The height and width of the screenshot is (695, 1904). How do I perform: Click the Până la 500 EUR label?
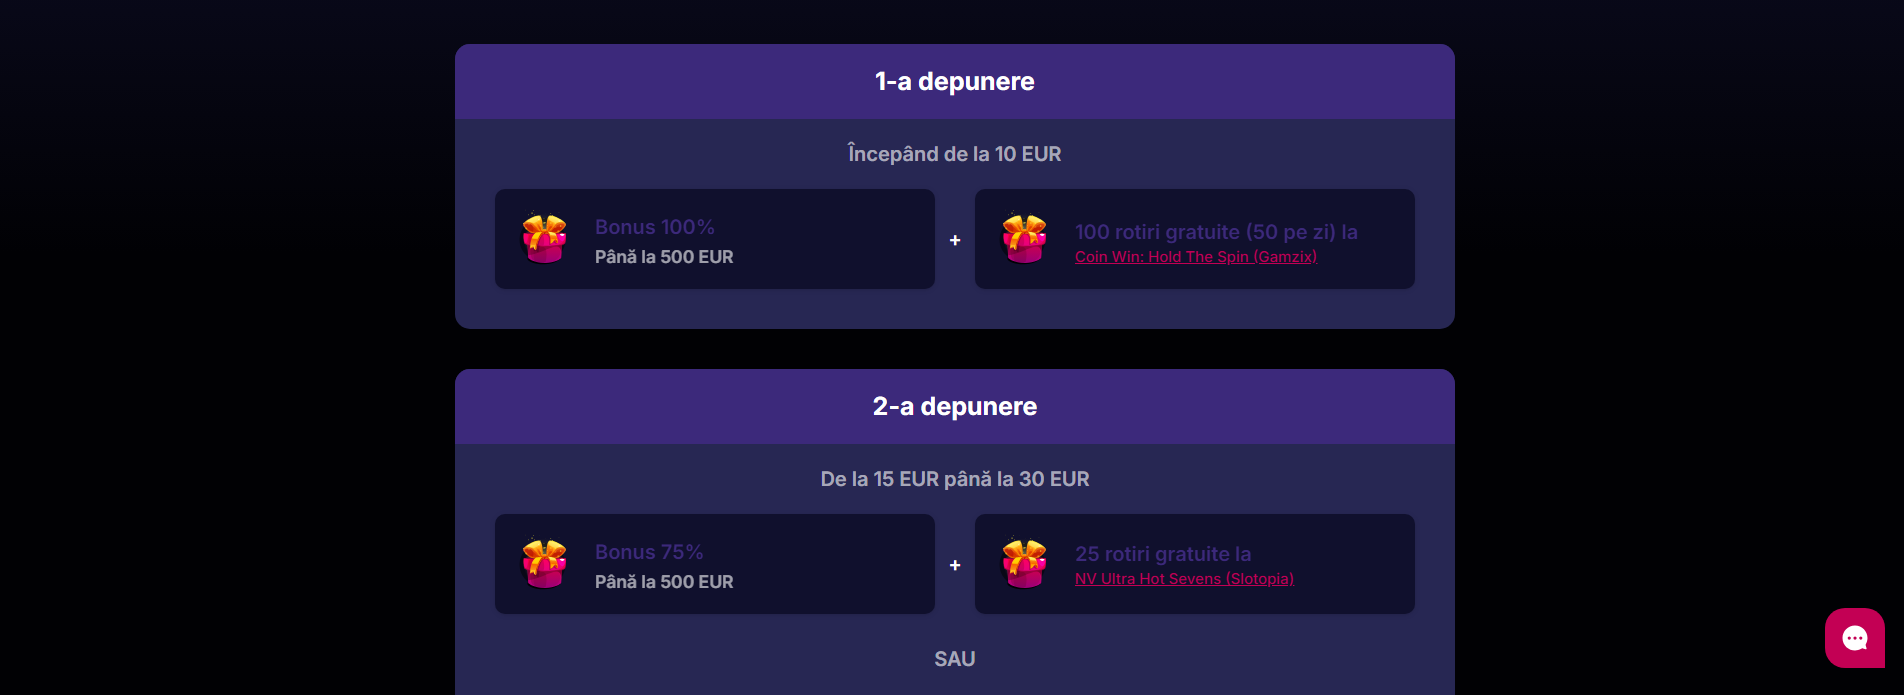[663, 257]
